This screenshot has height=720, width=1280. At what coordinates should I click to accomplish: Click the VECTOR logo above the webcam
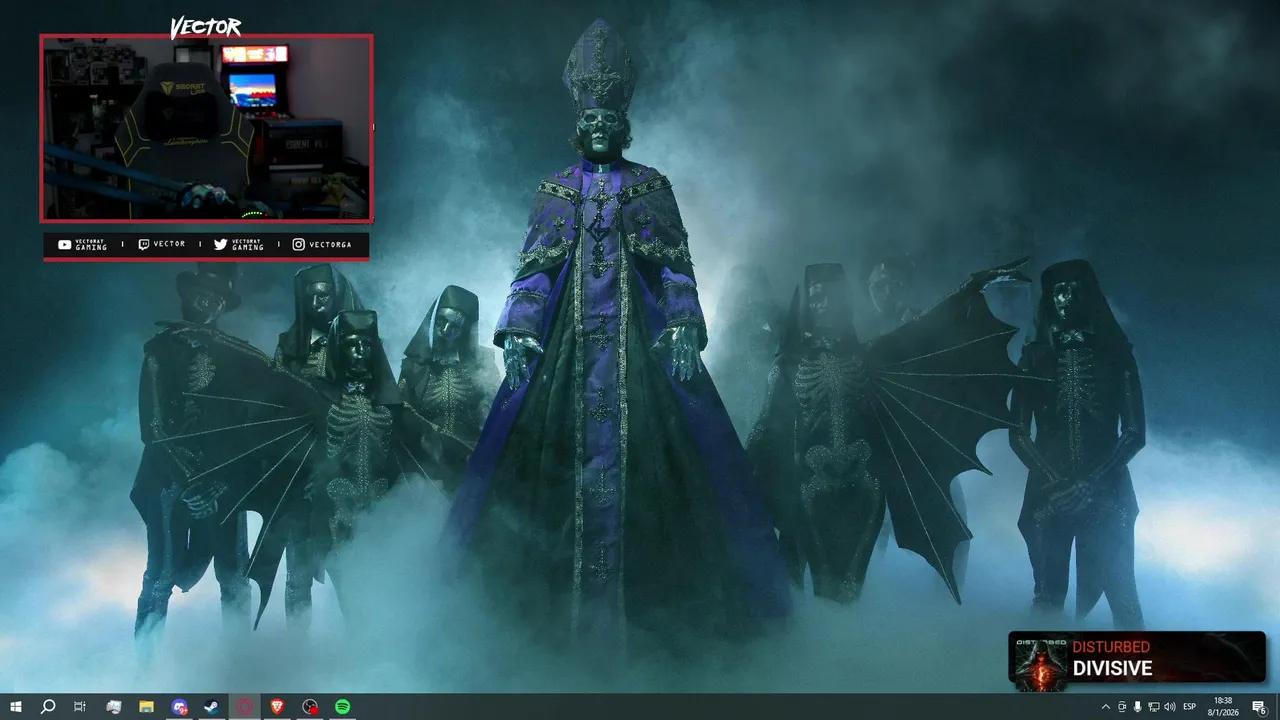205,27
